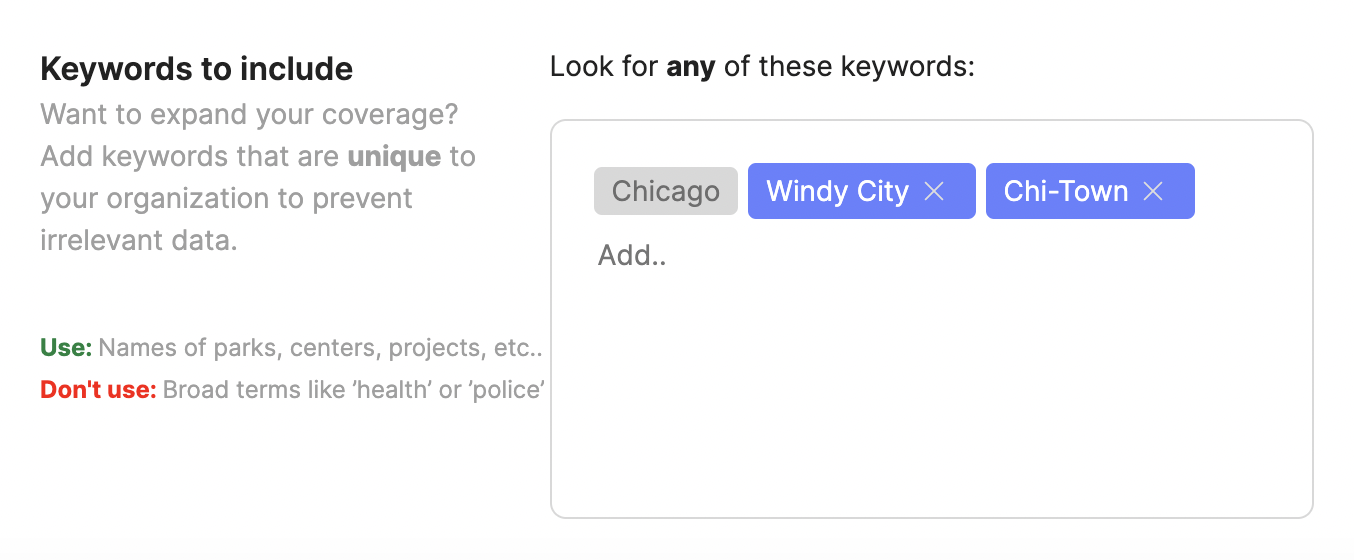Click the 'irrelevant data.' description line
The height and width of the screenshot is (560, 1354).
(x=139, y=241)
